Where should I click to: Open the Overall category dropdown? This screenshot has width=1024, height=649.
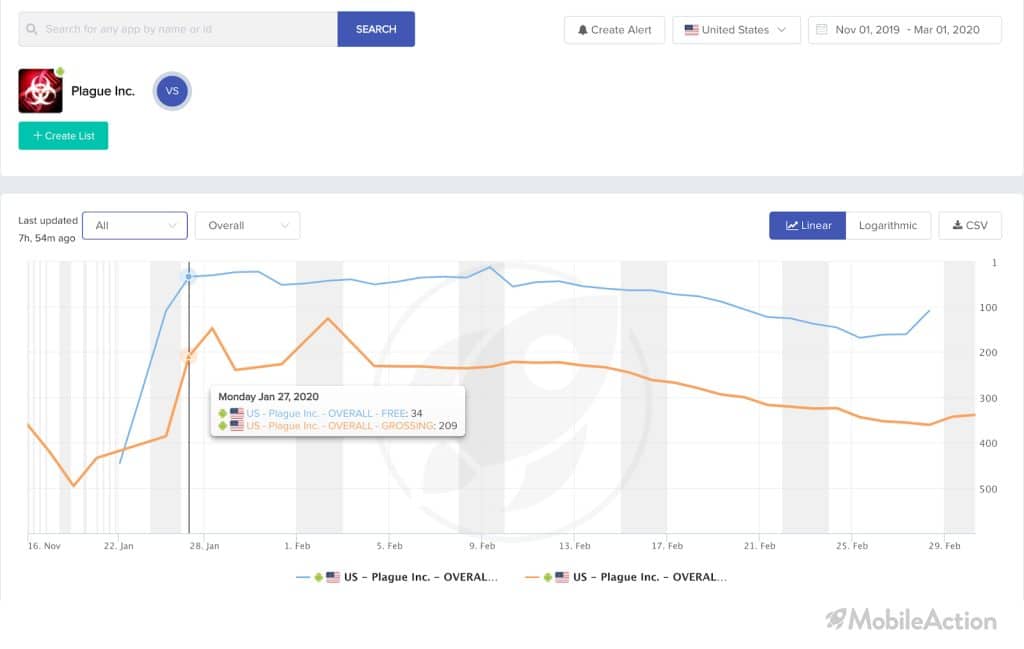coord(248,225)
